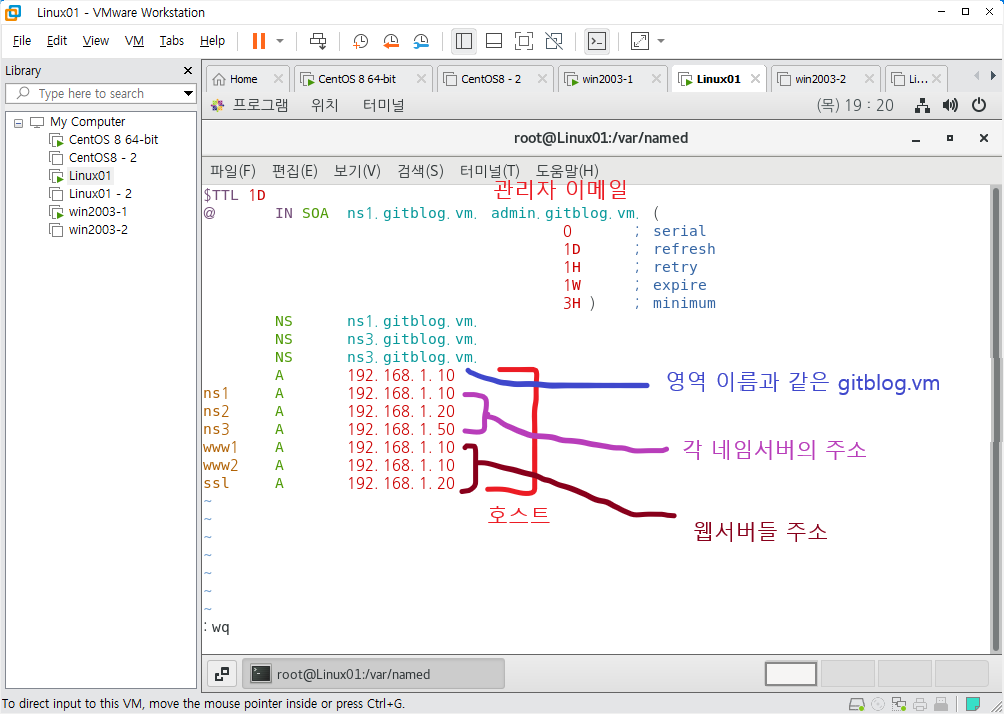Take a snapshot of this virtual machine
The height and width of the screenshot is (714, 1004).
click(360, 41)
